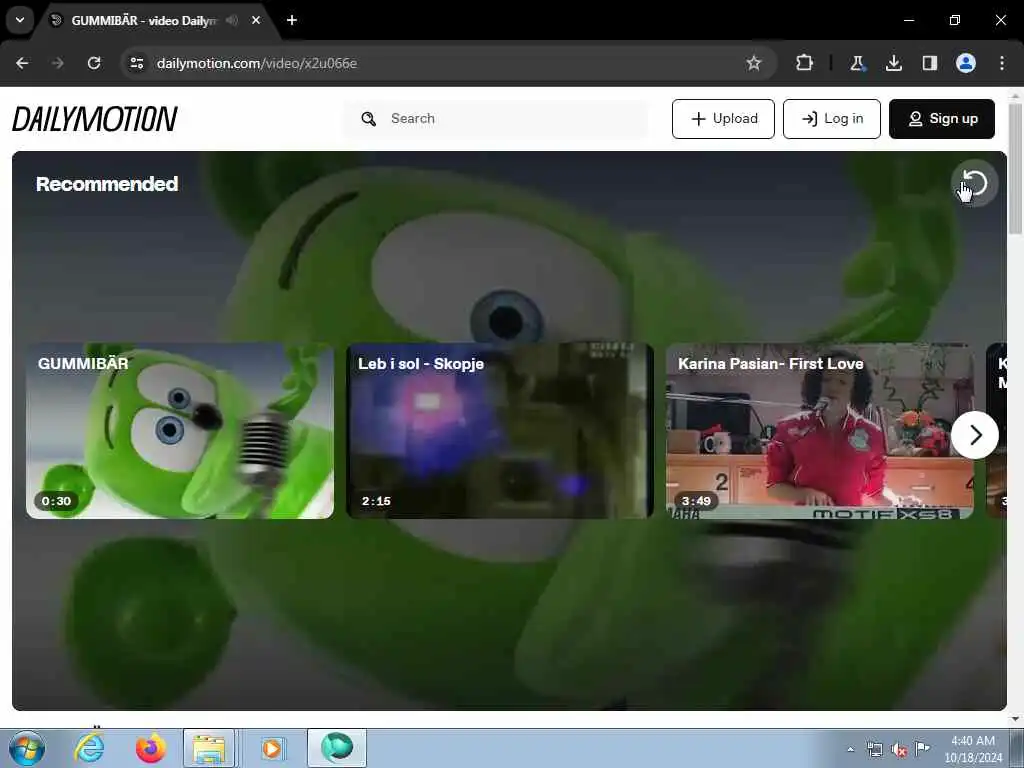The width and height of the screenshot is (1024, 768).
Task: Click the page vertical scrollbar thumb
Action: click(1016, 168)
